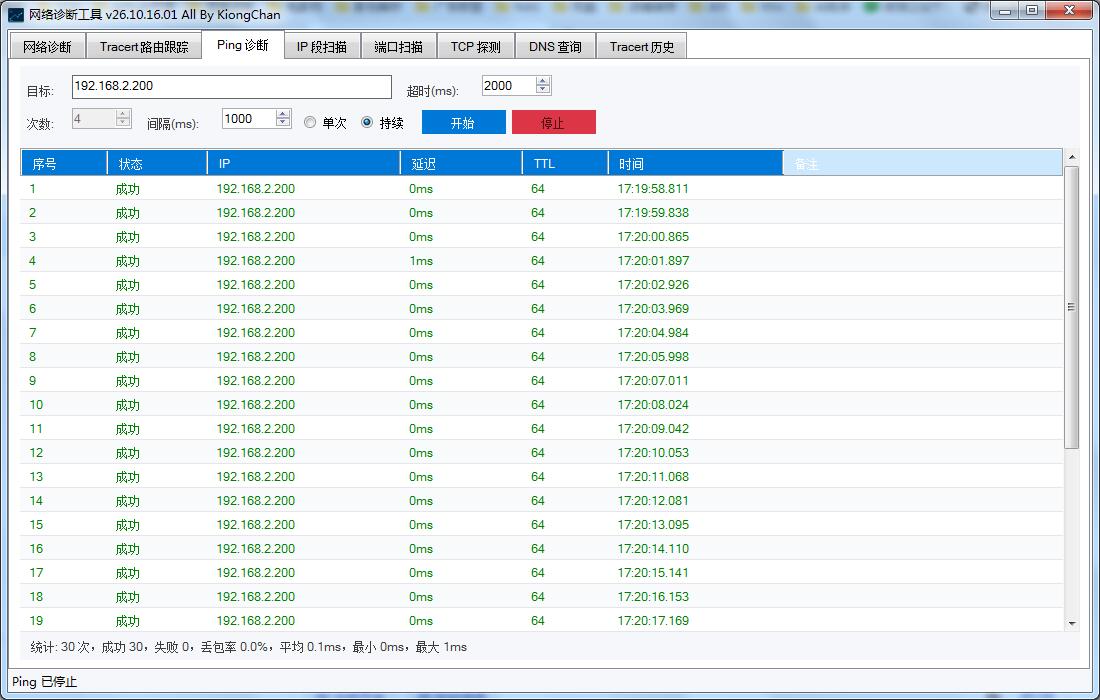Screen dimensions: 1100x700
Task: Increase the 超时 timeout spinner
Action: pos(543,81)
